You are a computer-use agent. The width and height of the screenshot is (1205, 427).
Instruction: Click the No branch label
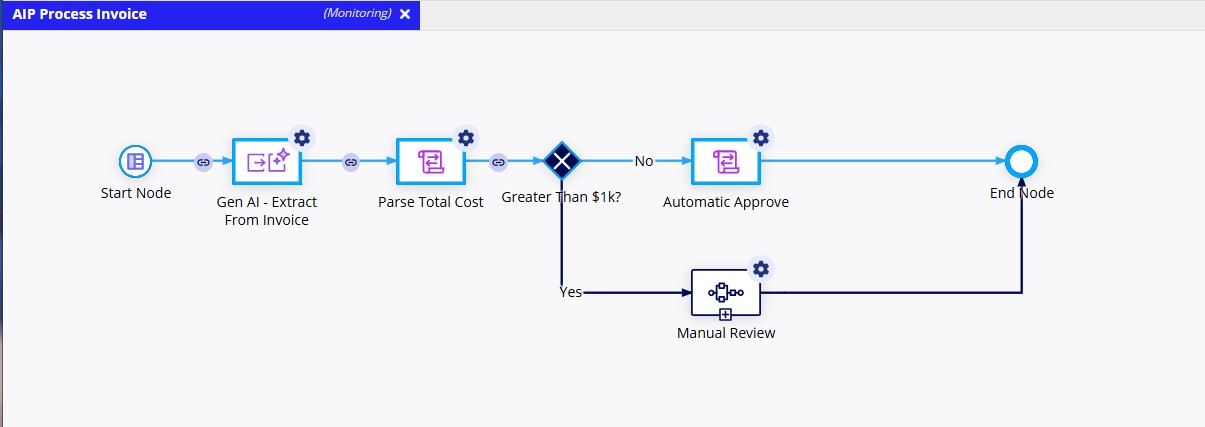(x=644, y=161)
